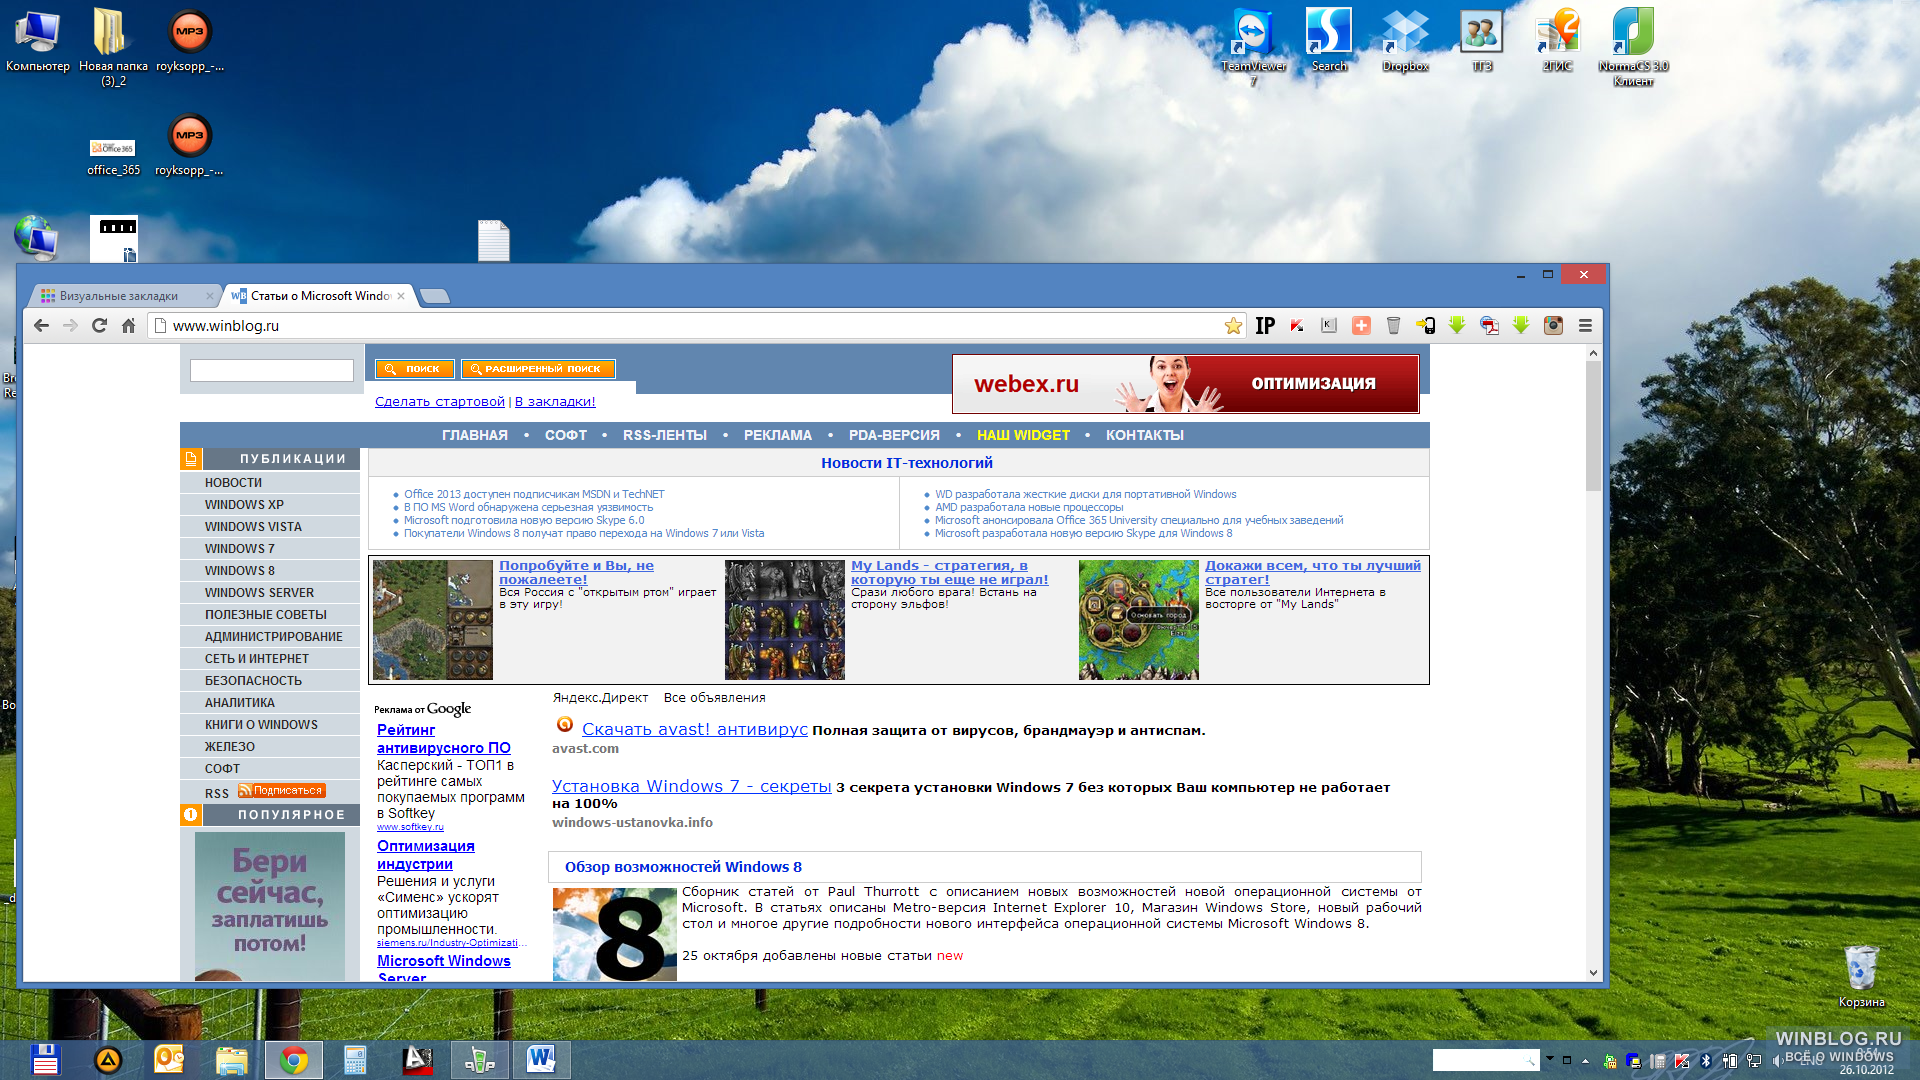Click the web-to-PDF extension icon

tap(1489, 326)
